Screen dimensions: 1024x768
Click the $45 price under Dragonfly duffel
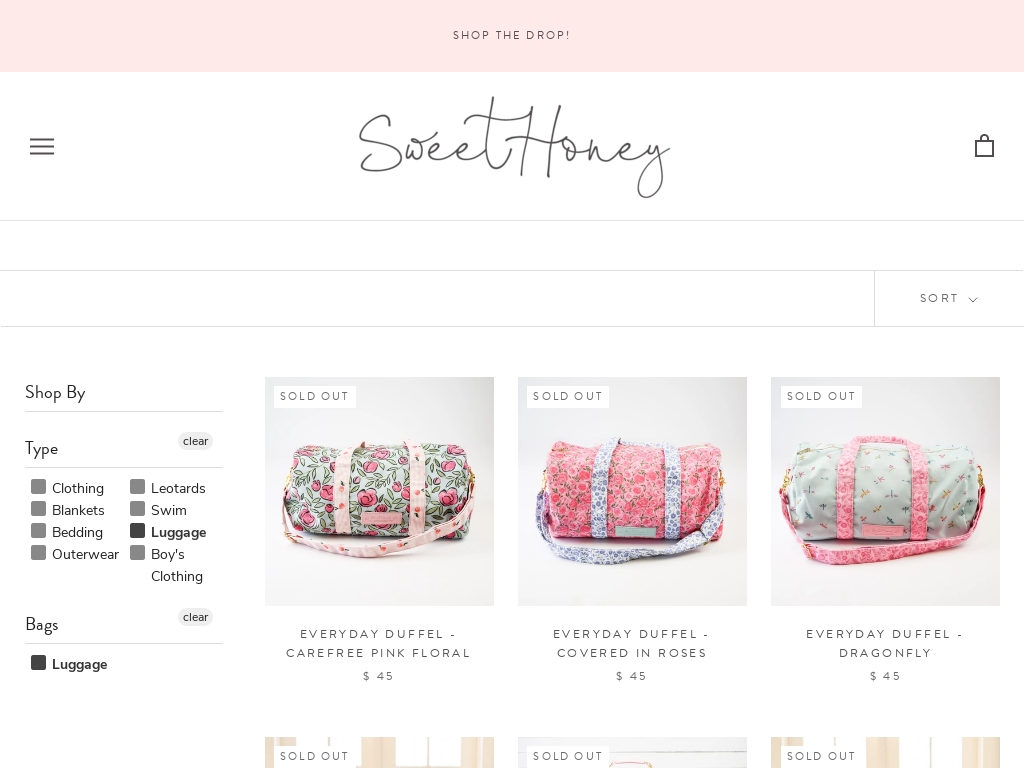[885, 676]
